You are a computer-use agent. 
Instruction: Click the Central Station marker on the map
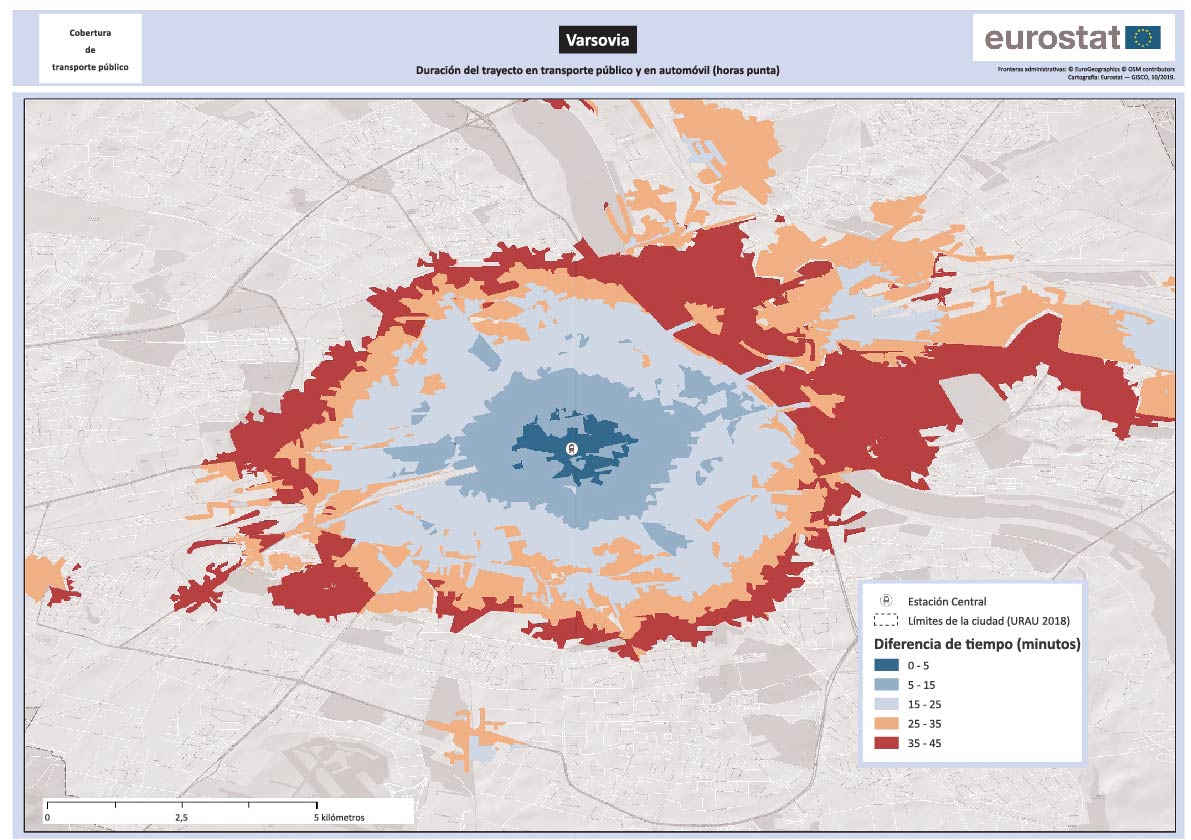tap(572, 449)
